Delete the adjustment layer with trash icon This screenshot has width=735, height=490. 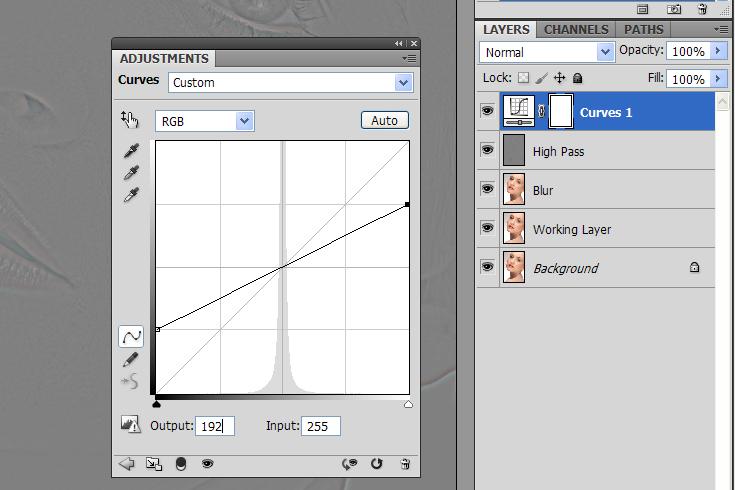point(405,464)
